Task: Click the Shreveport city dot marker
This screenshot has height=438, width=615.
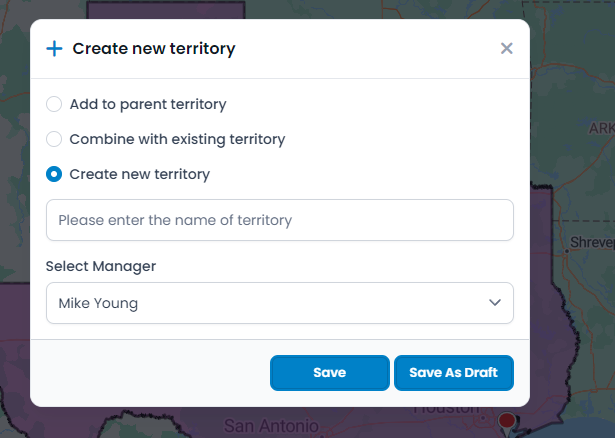Action: tap(566, 251)
